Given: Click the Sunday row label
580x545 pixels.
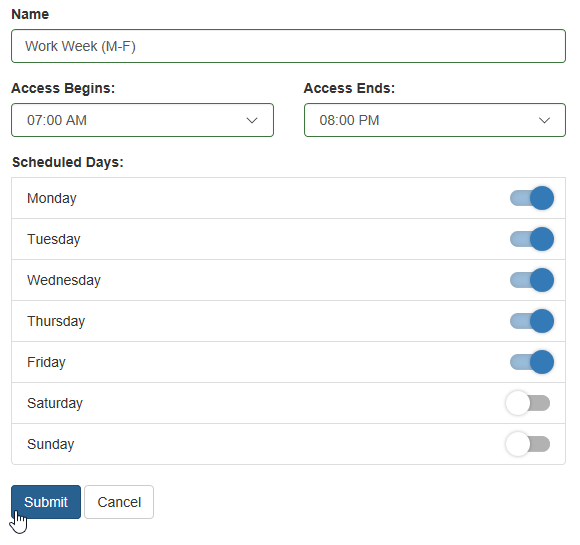Looking at the screenshot, I should tap(51, 444).
